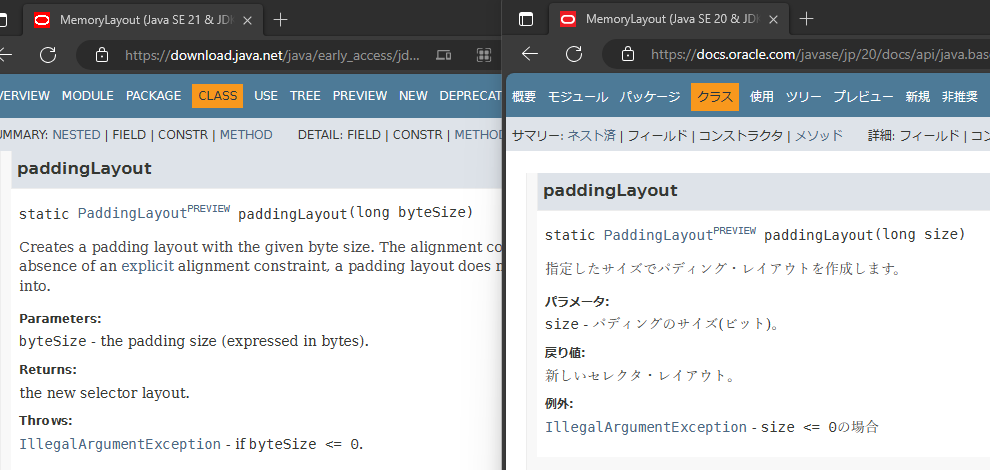Click the QR code icon in left address bar
Image resolution: width=990 pixels, height=470 pixels.
(x=484, y=55)
